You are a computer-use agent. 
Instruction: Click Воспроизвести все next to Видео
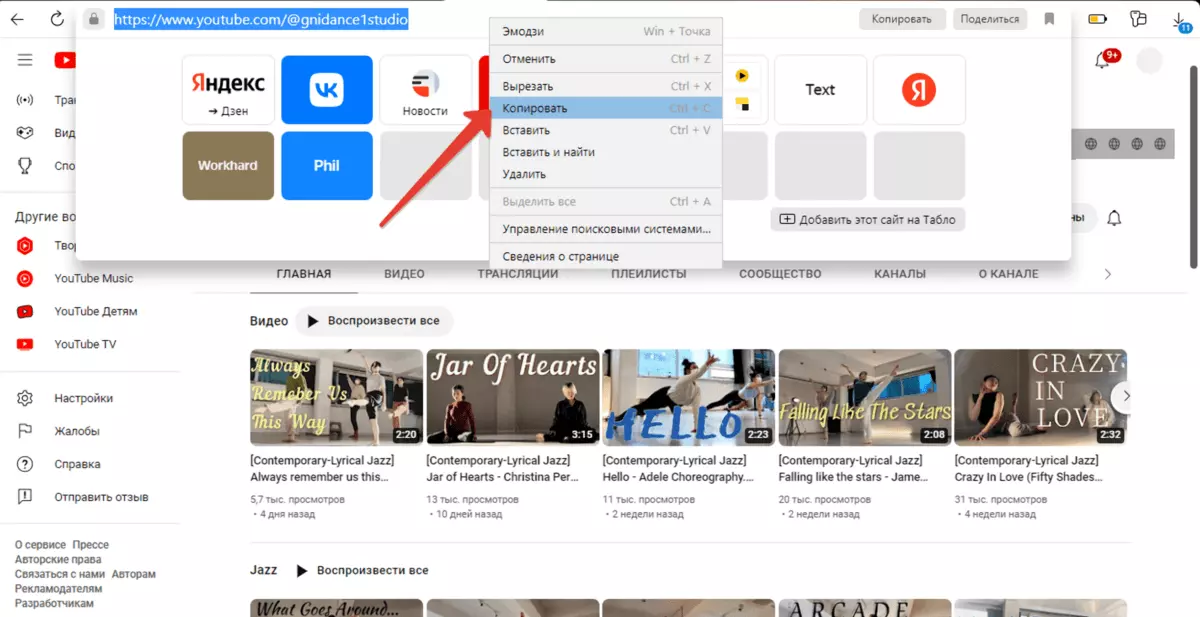pyautogui.click(x=374, y=321)
